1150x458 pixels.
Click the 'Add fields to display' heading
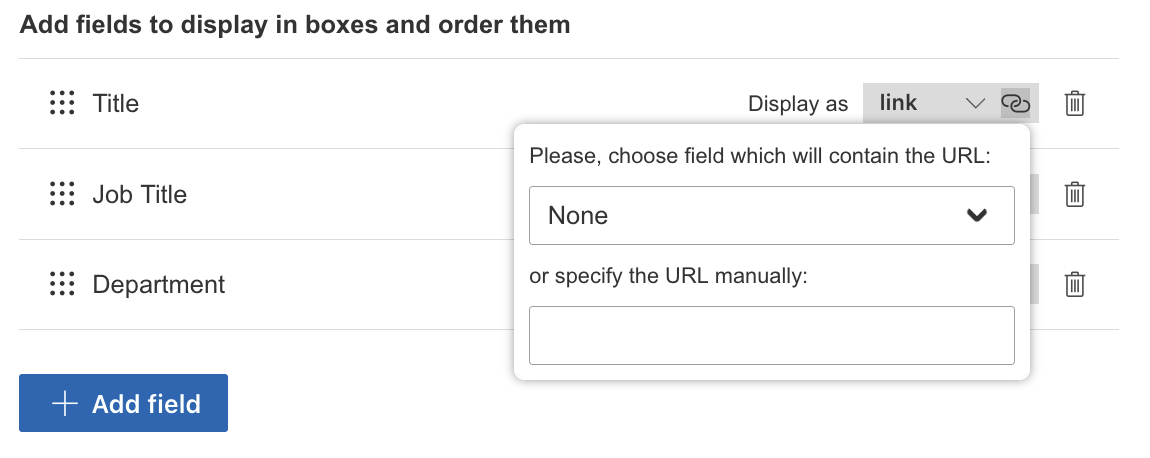(295, 25)
